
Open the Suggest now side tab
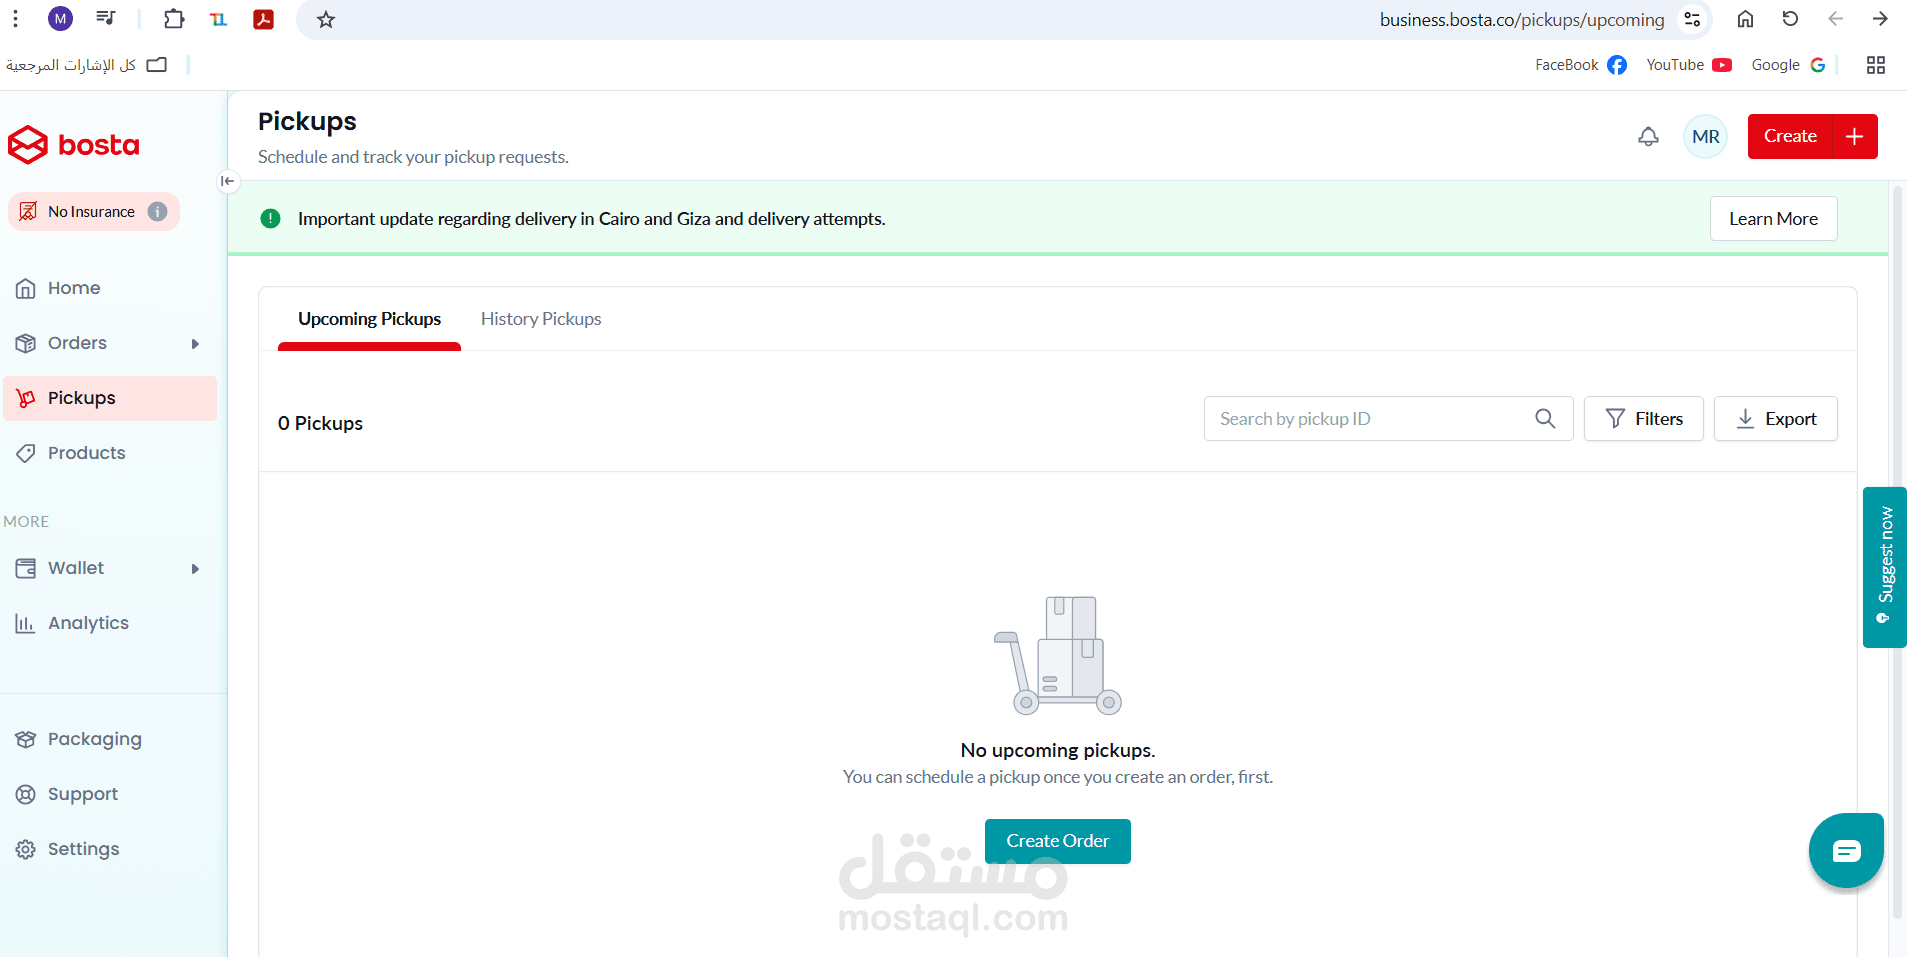(1884, 567)
